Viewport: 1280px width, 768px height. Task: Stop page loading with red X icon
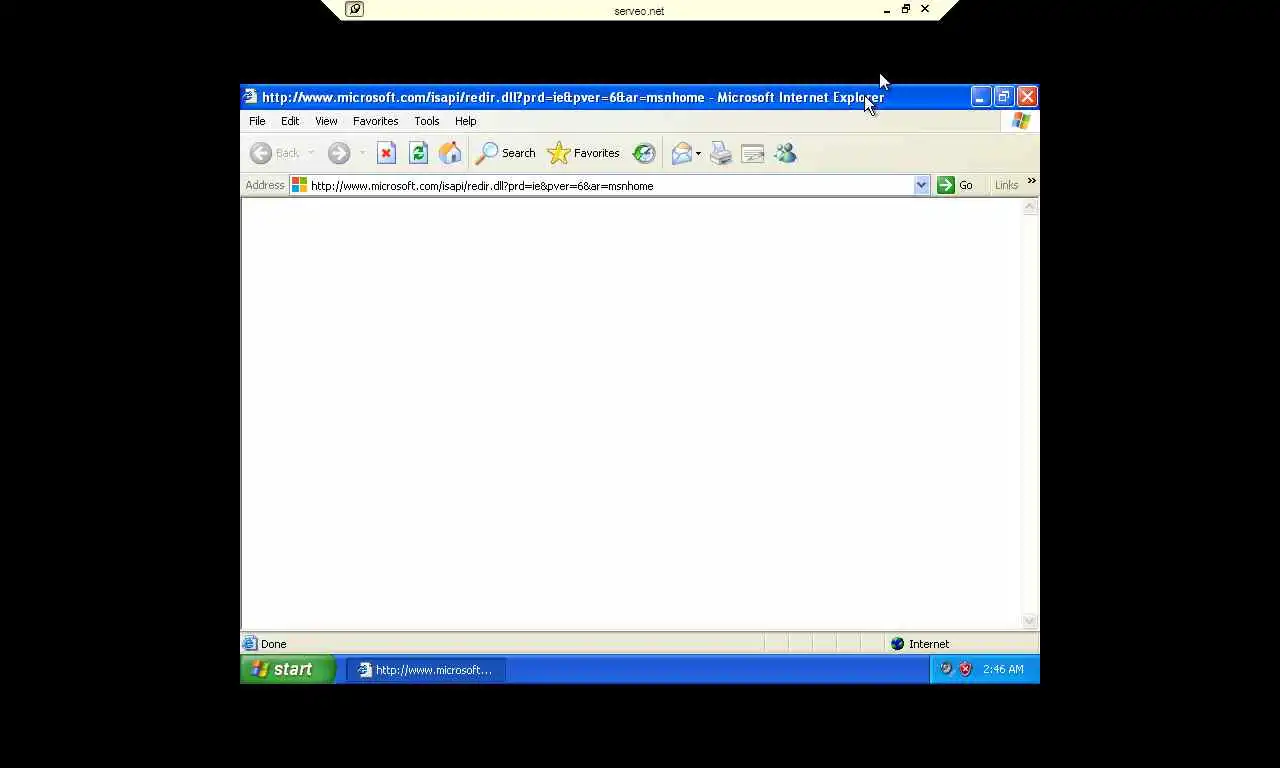(386, 153)
